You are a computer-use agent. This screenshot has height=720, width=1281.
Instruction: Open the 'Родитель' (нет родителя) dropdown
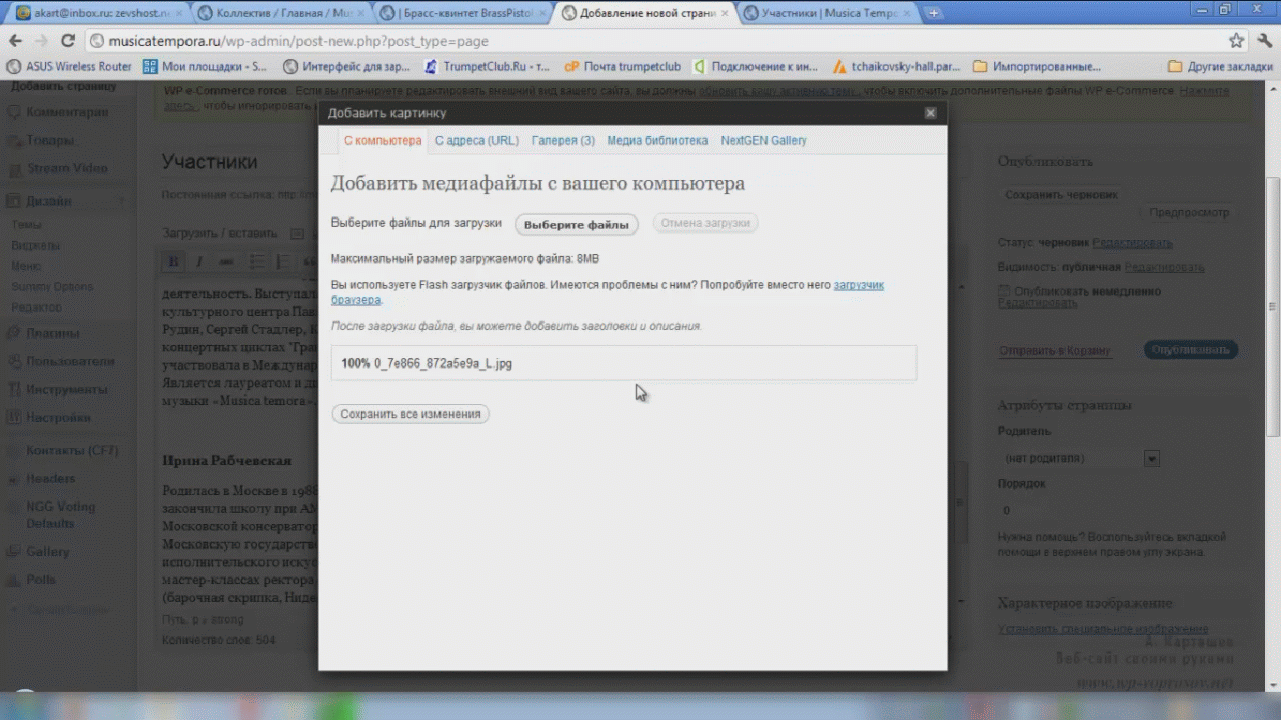point(1079,458)
